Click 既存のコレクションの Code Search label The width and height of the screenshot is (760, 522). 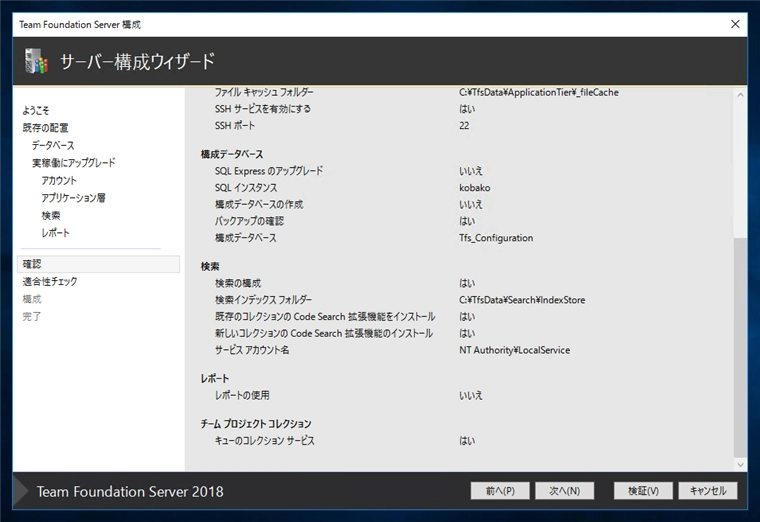click(x=325, y=316)
